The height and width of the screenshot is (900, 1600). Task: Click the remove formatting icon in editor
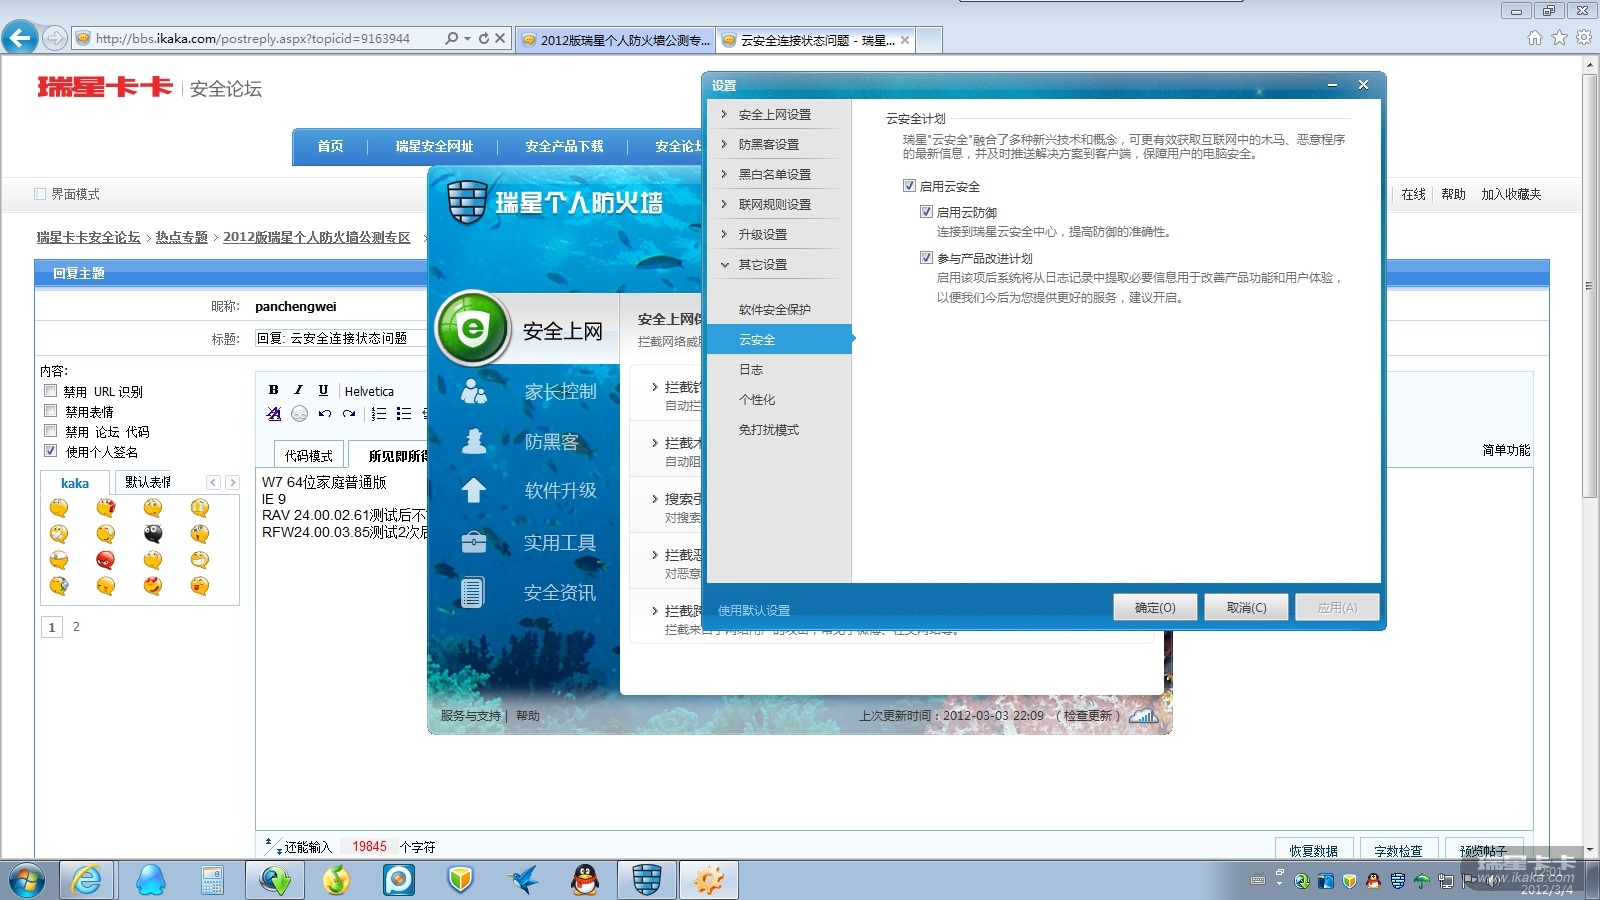[274, 413]
